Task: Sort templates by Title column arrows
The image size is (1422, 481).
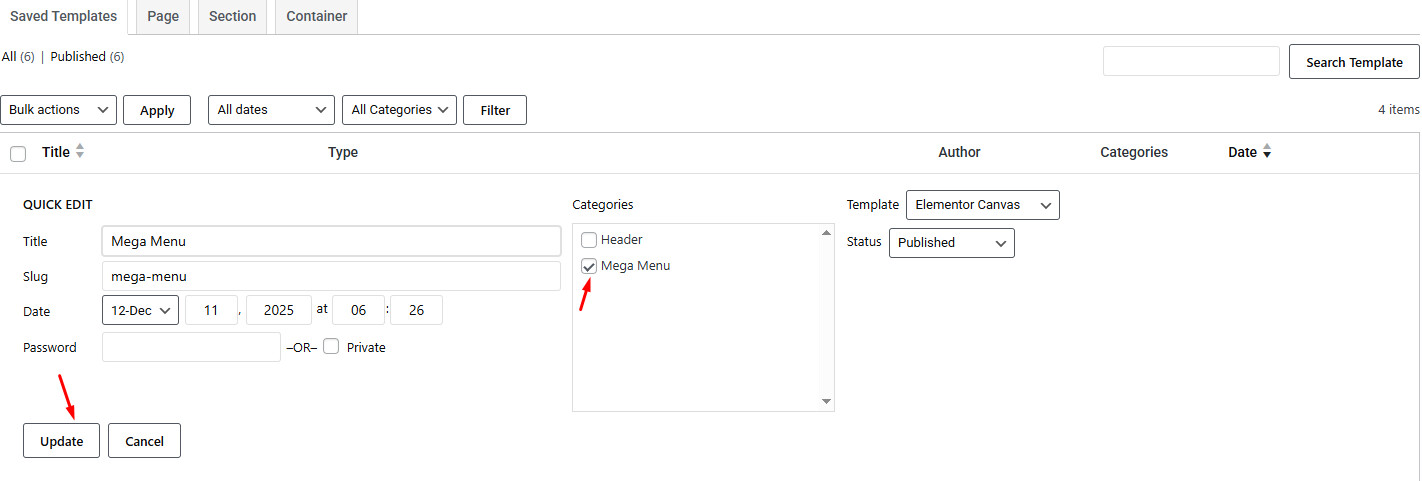Action: 80,152
